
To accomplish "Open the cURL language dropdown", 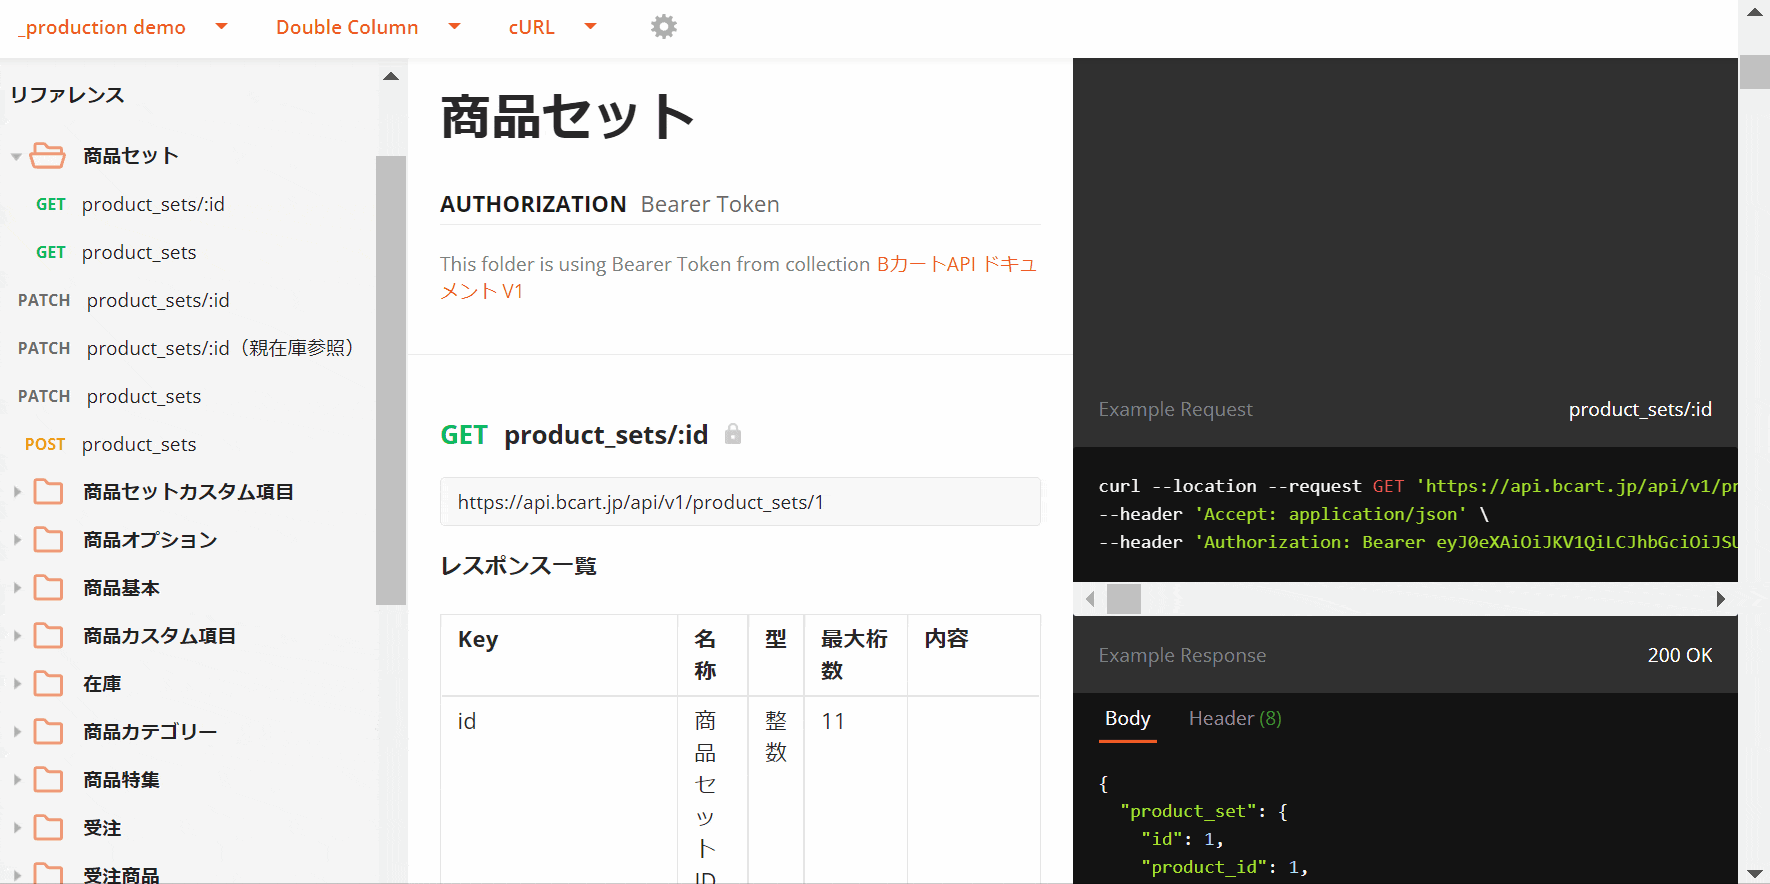I will point(552,27).
